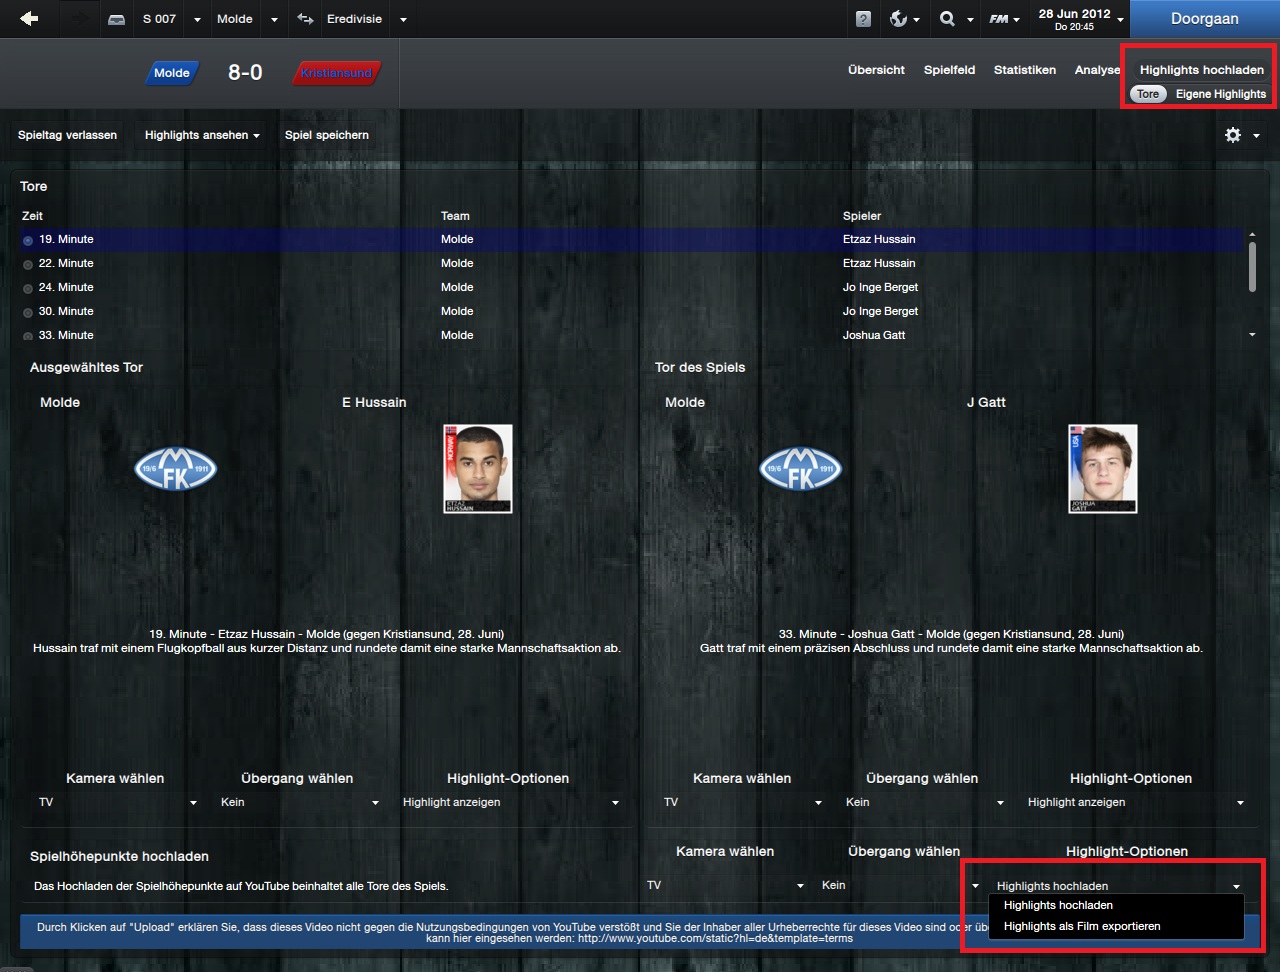Viewport: 1280px width, 972px height.
Task: Select the 22. Minute goal radio button
Action: coord(28,264)
